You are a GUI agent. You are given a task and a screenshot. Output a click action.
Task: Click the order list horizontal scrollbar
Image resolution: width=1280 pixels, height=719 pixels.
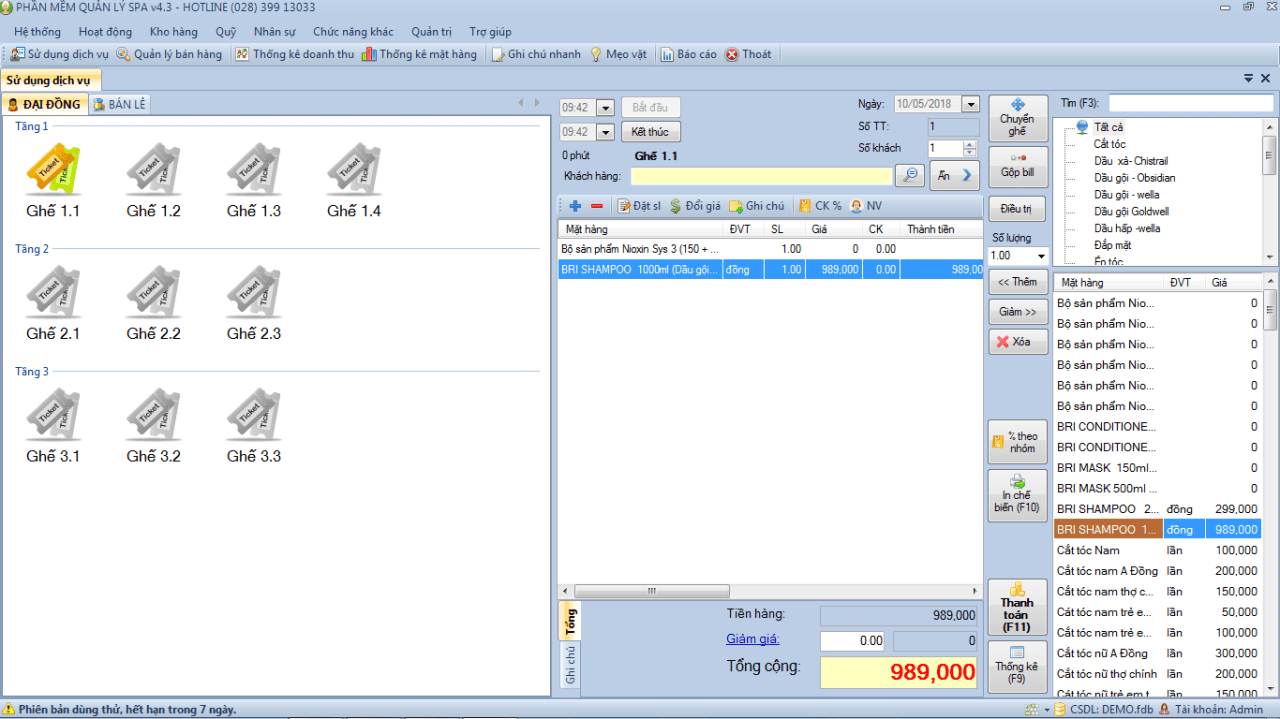pyautogui.click(x=770, y=591)
